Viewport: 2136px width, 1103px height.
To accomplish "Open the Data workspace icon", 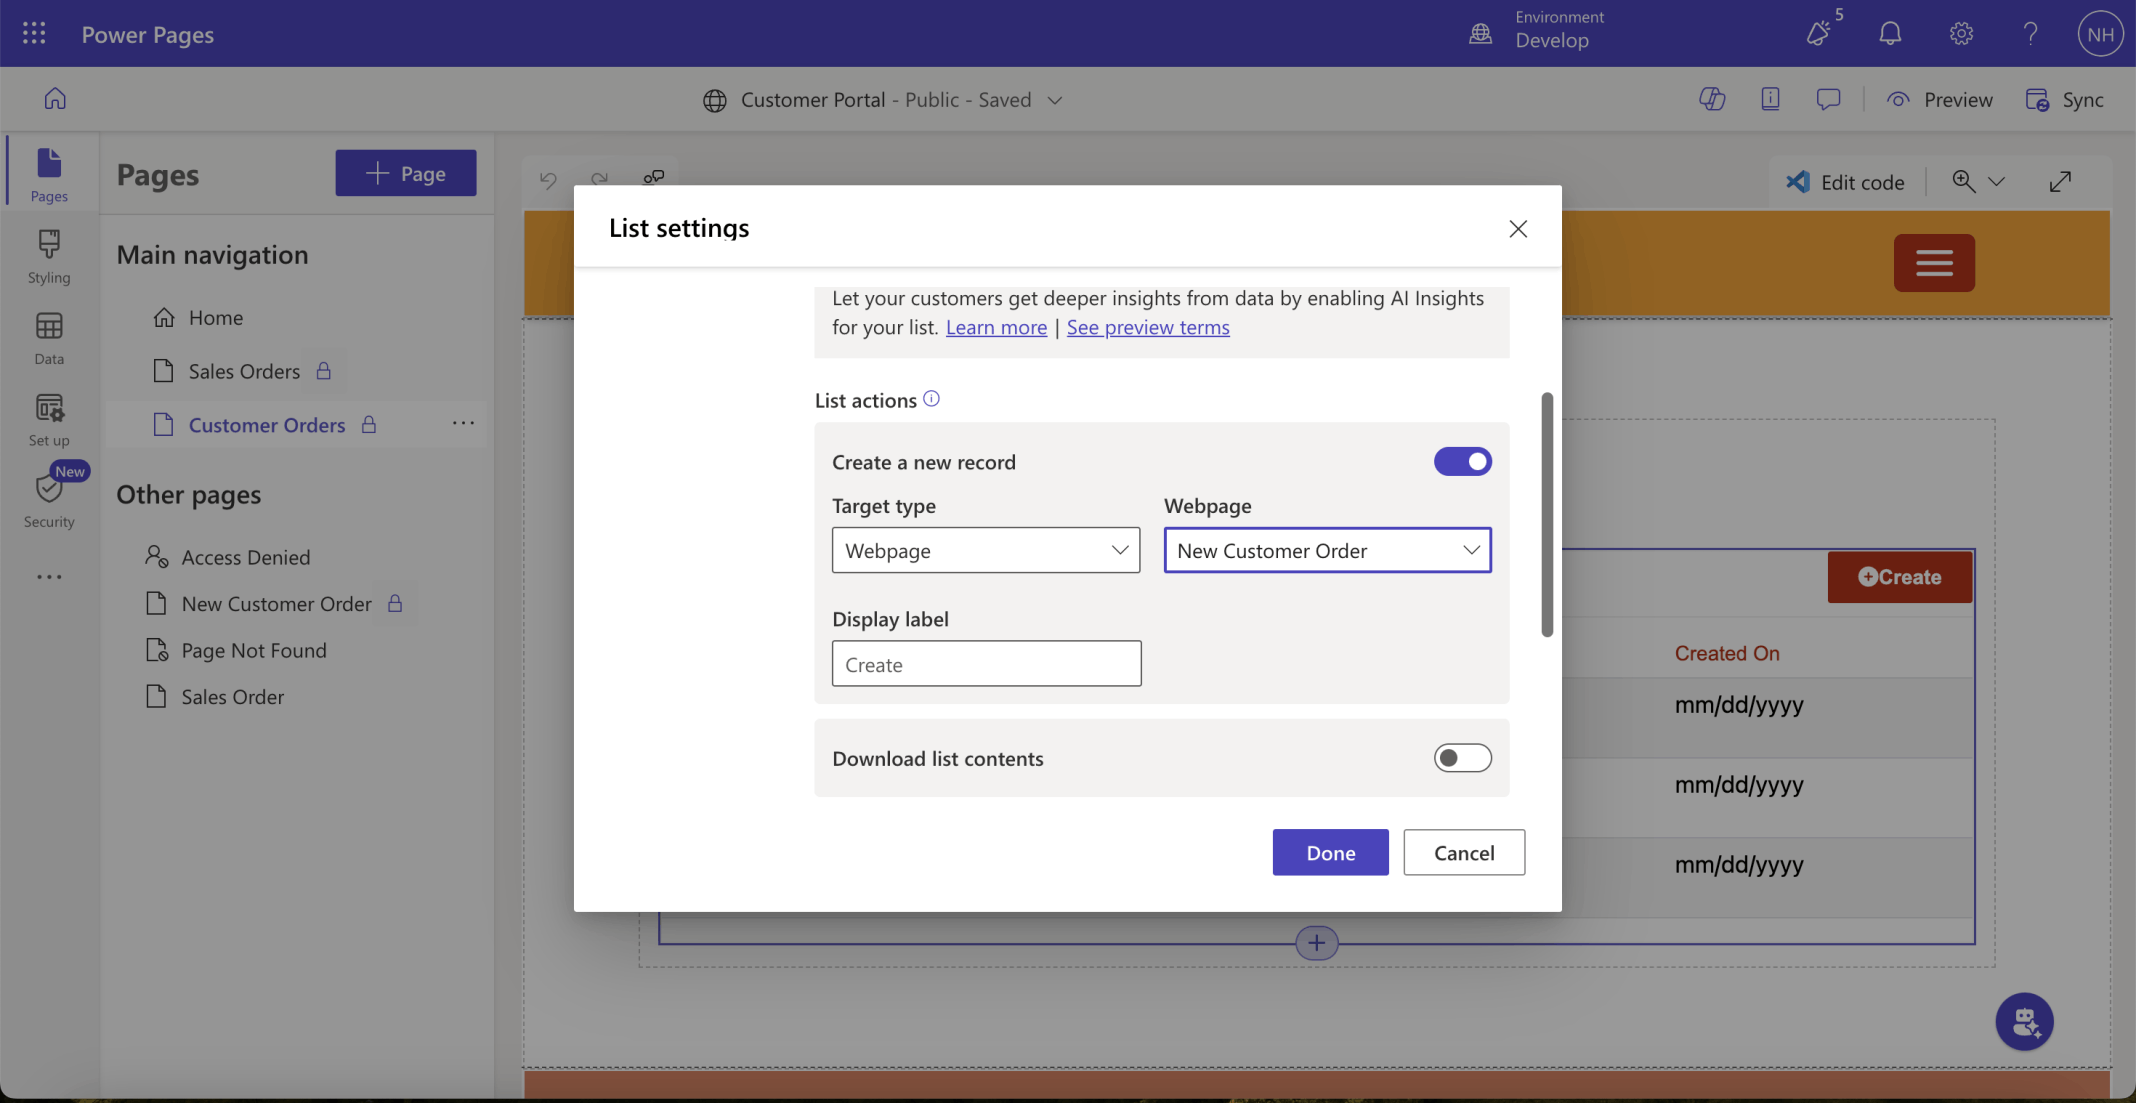I will (x=48, y=338).
